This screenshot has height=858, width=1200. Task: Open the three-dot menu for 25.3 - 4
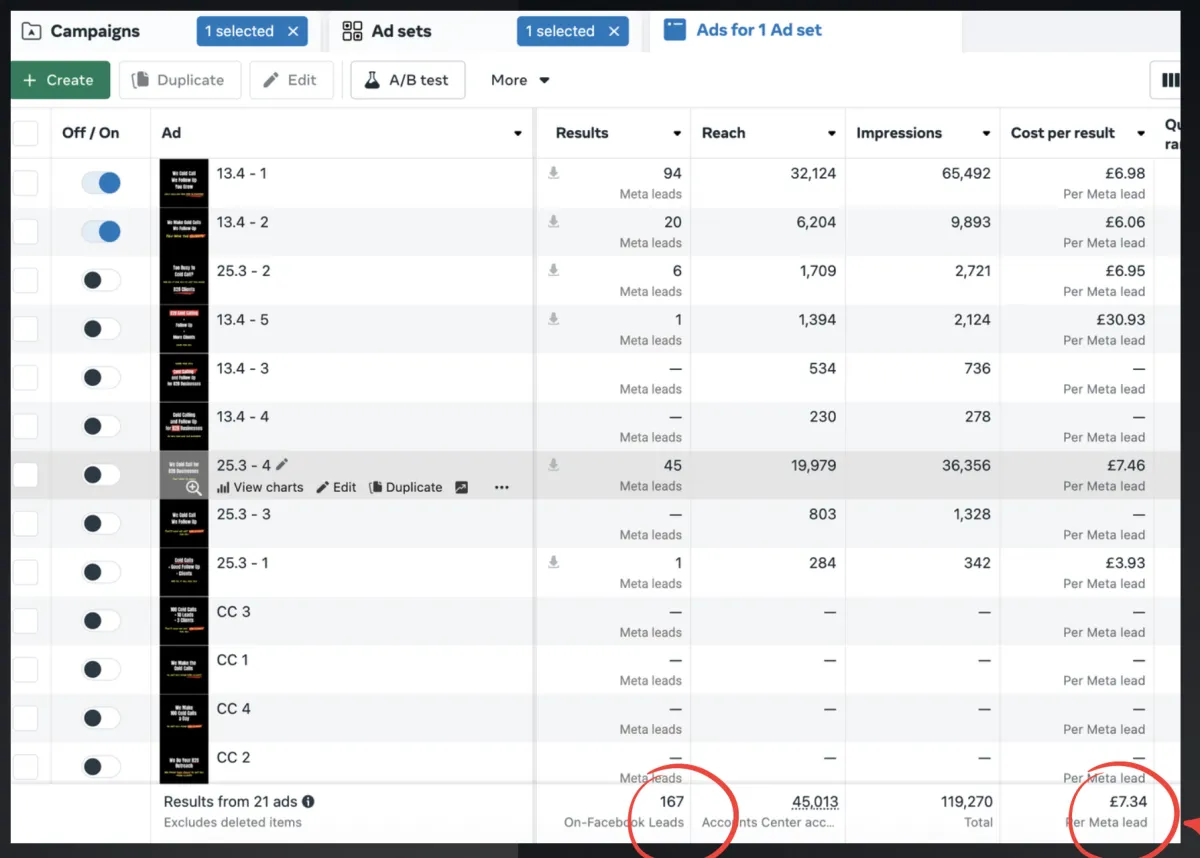point(502,487)
